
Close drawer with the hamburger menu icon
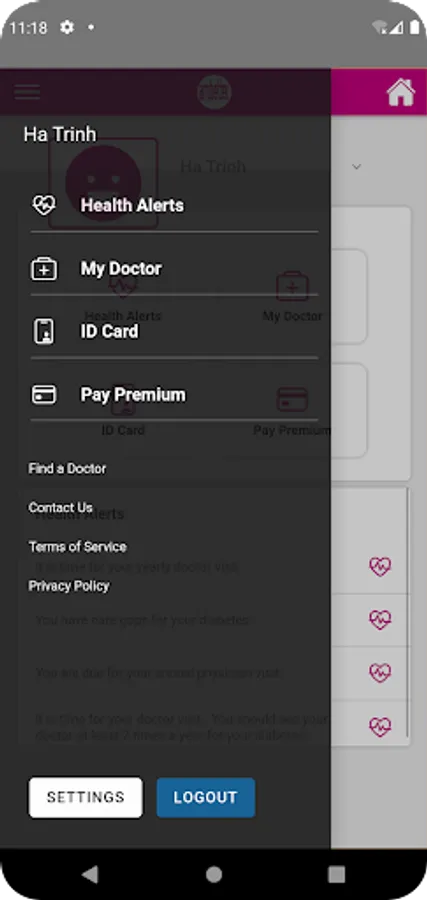(27, 92)
